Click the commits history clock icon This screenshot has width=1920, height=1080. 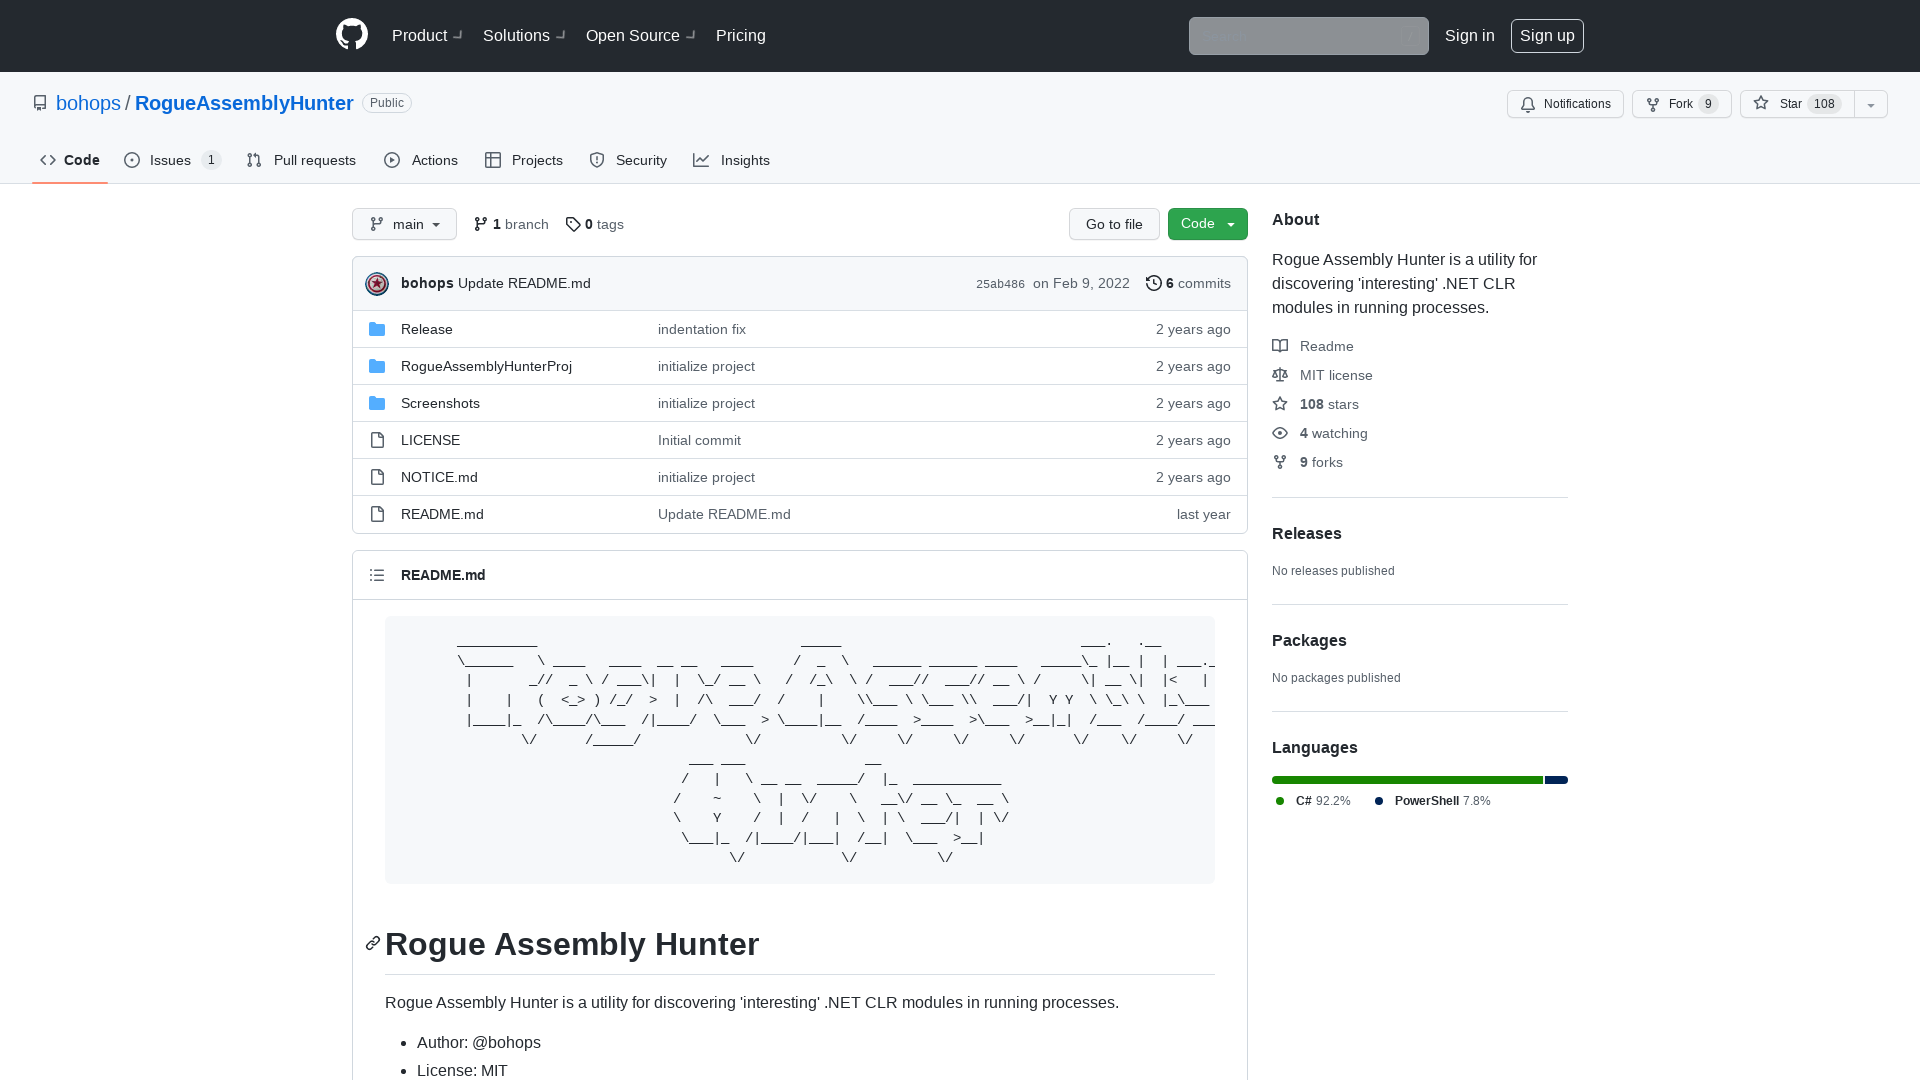tap(1153, 283)
